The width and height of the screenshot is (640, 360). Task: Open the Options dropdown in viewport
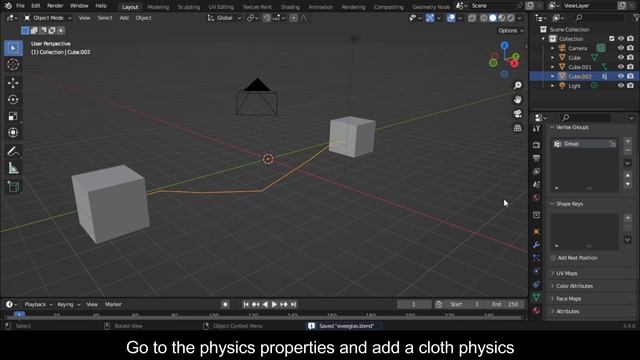[511, 31]
